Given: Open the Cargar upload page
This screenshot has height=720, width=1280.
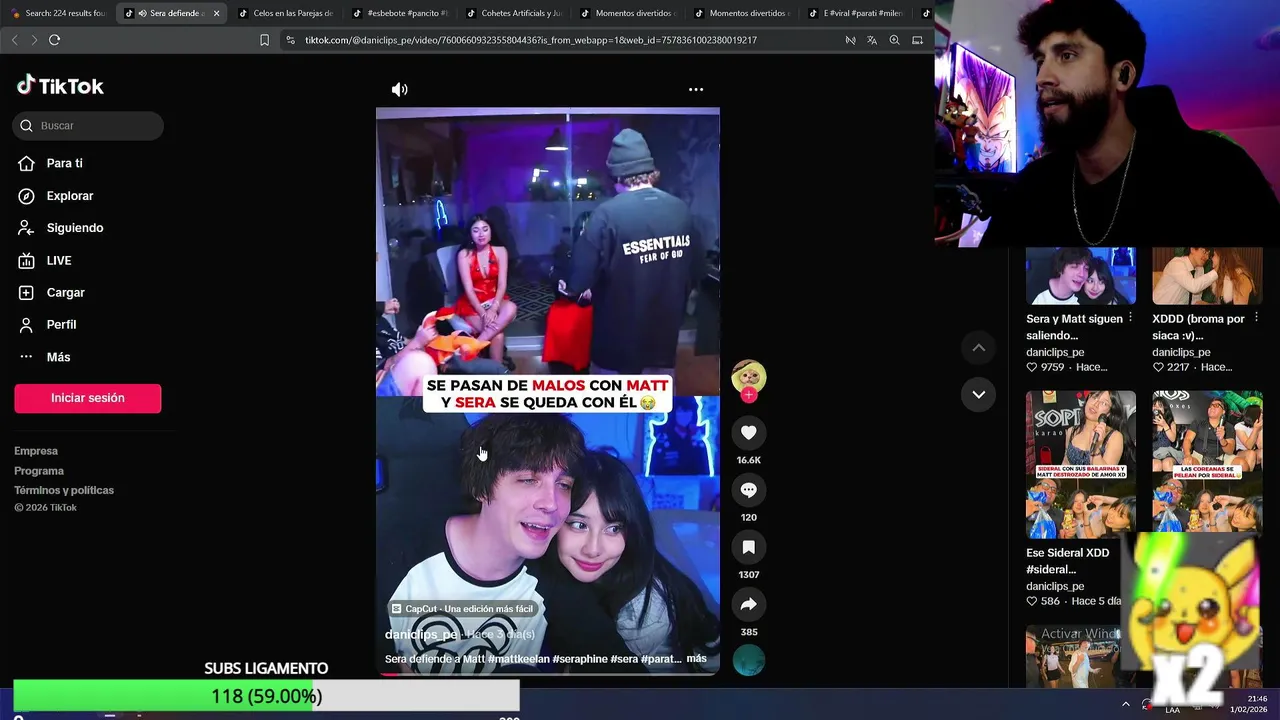Looking at the screenshot, I should pyautogui.click(x=65, y=293).
